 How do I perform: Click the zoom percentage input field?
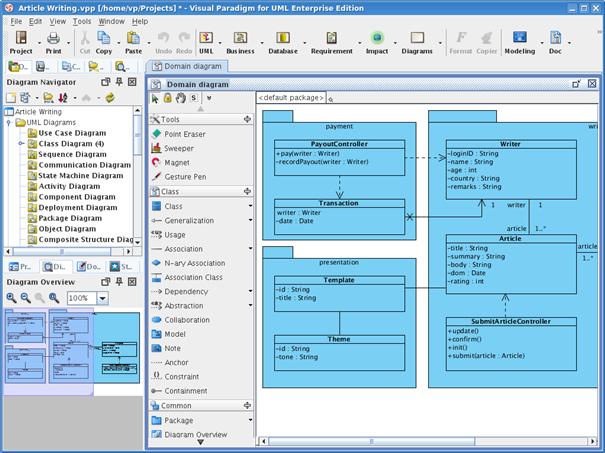click(x=81, y=298)
